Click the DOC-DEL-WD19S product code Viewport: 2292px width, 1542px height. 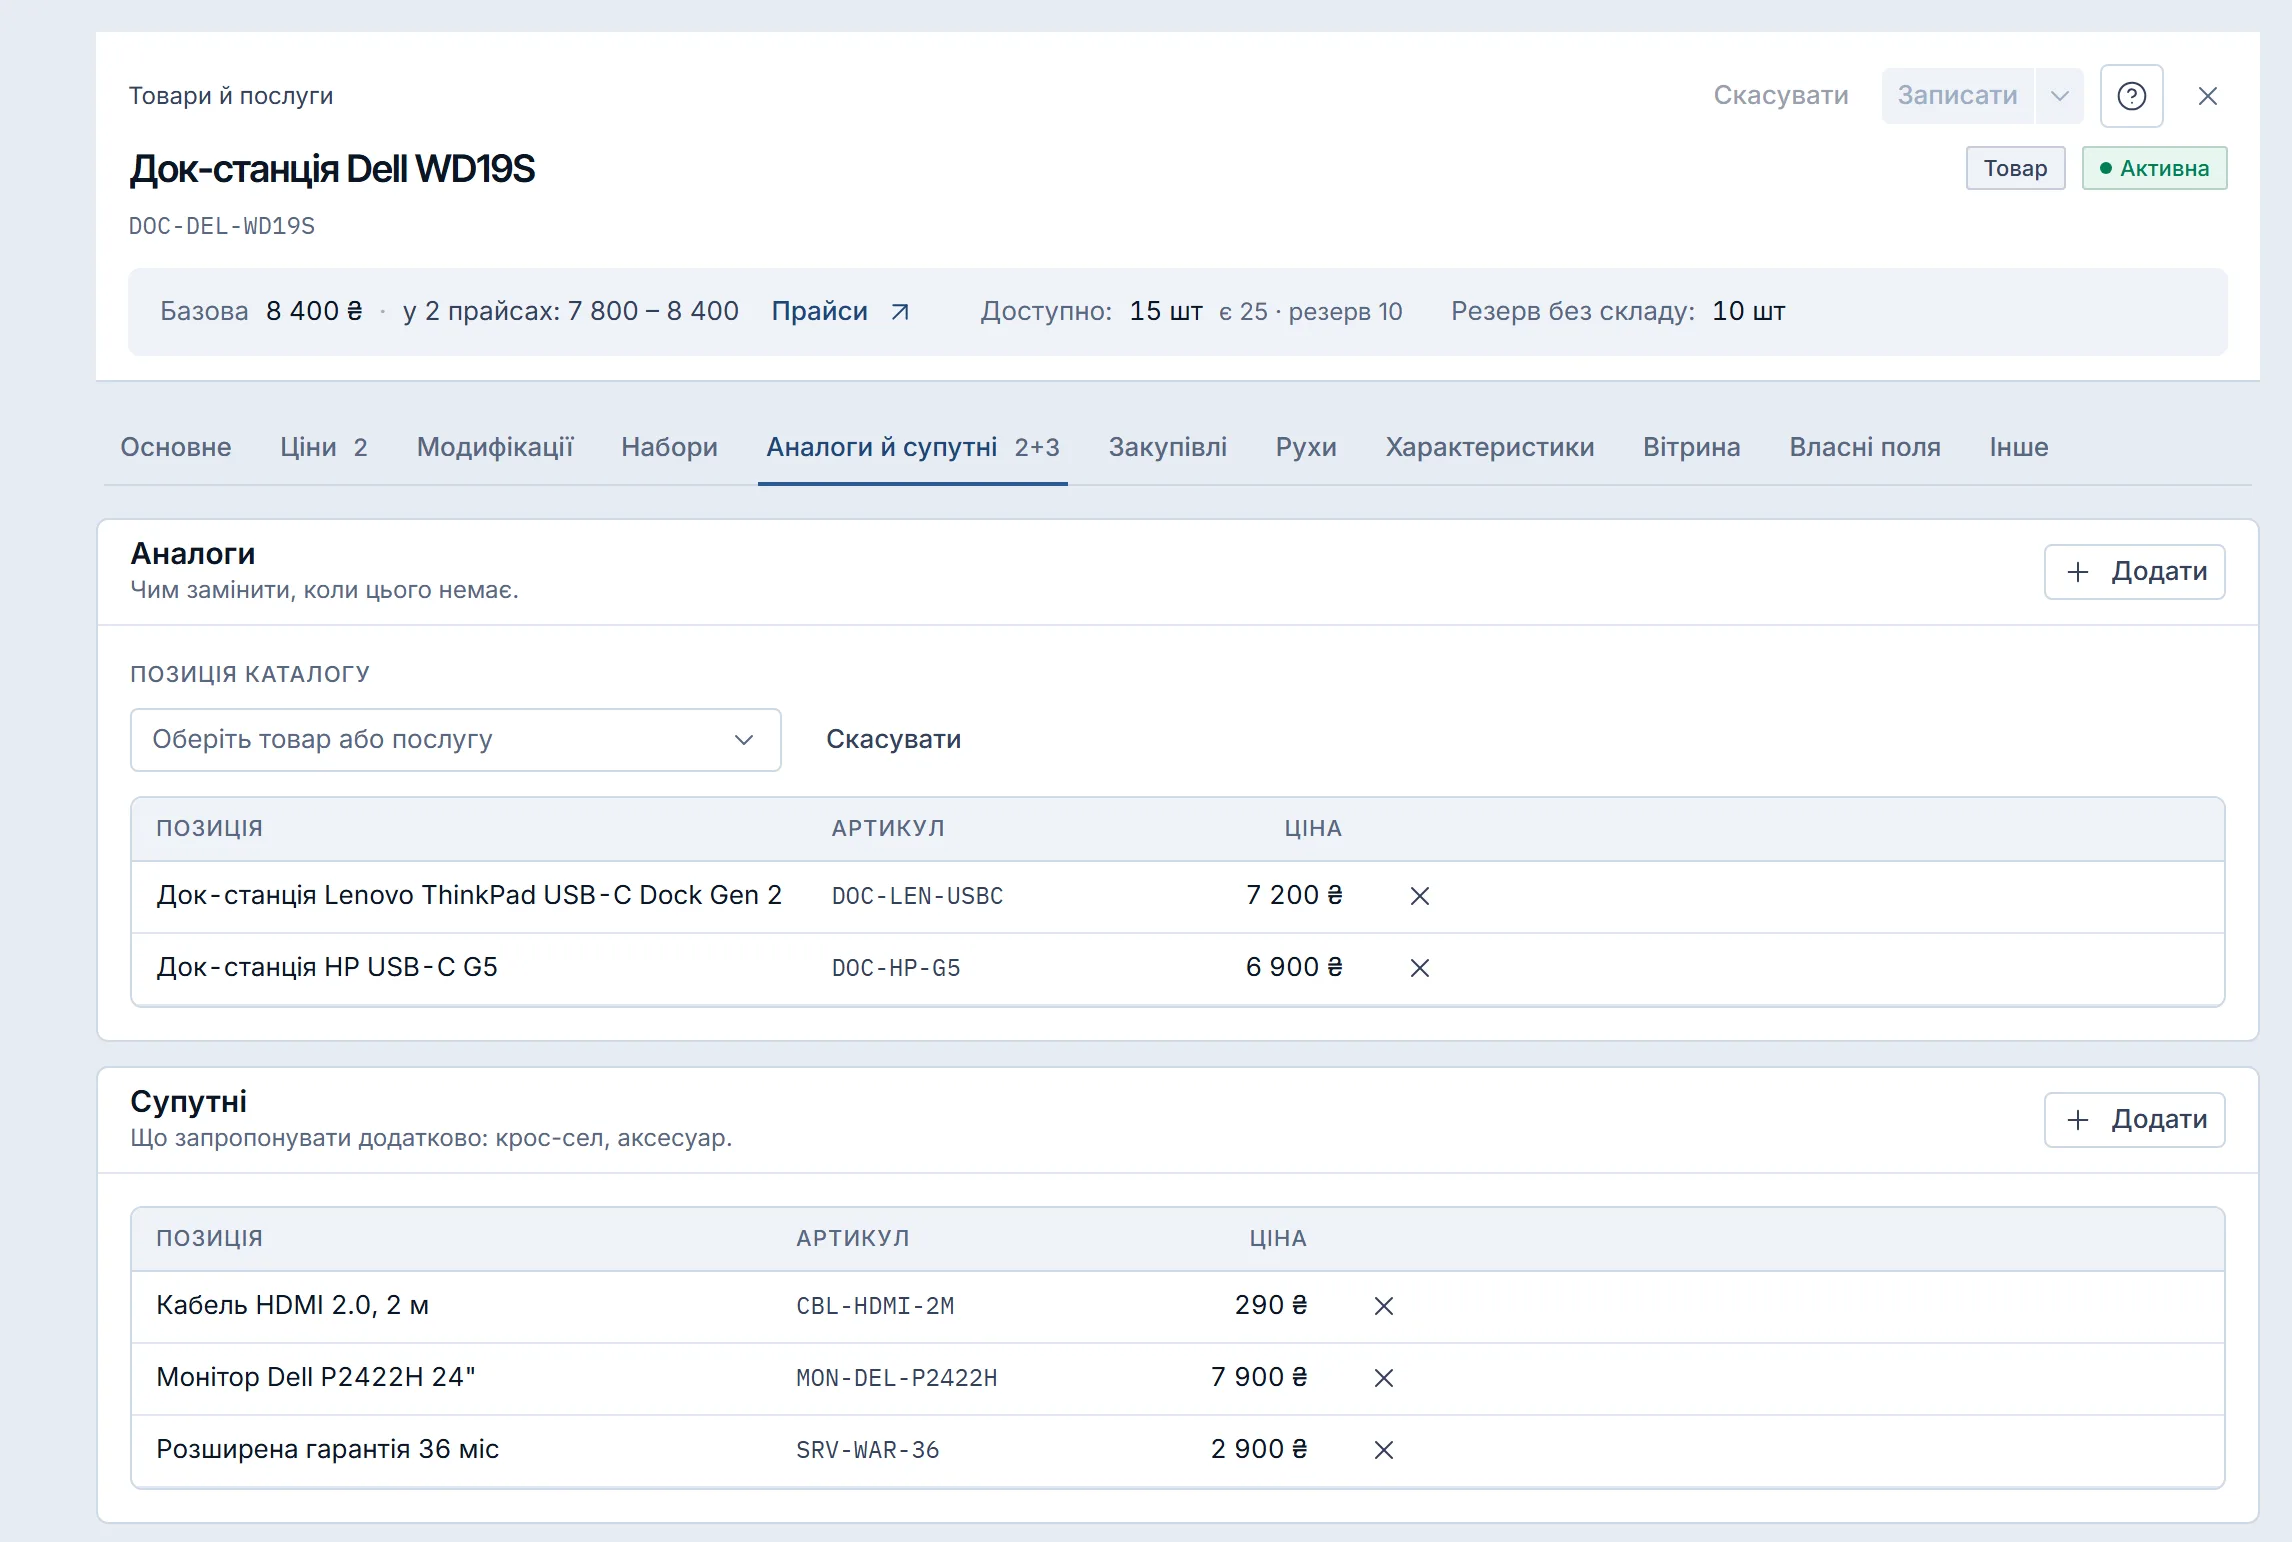tap(222, 226)
